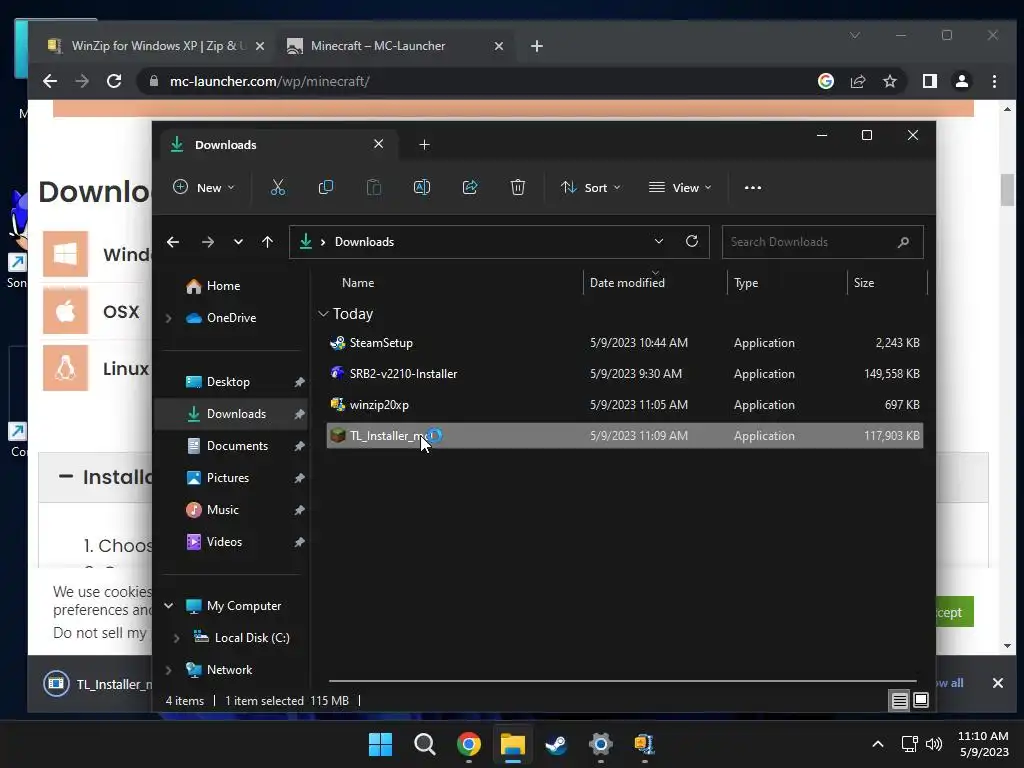This screenshot has height=768, width=1024.
Task: Open Chrome three-dot menu
Action: coord(994,81)
